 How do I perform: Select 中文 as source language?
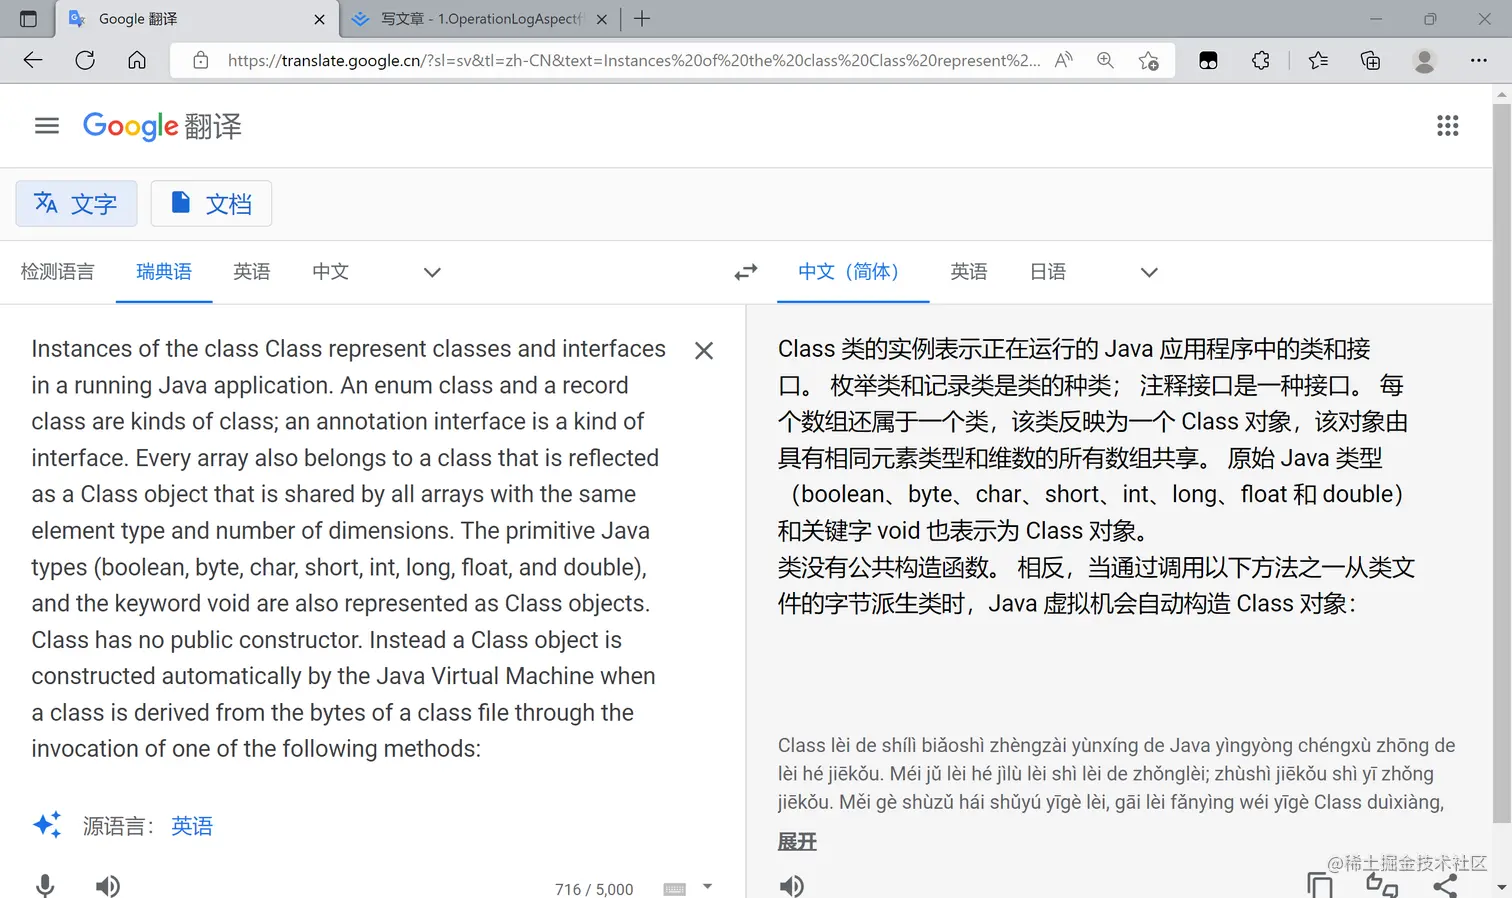click(x=330, y=272)
